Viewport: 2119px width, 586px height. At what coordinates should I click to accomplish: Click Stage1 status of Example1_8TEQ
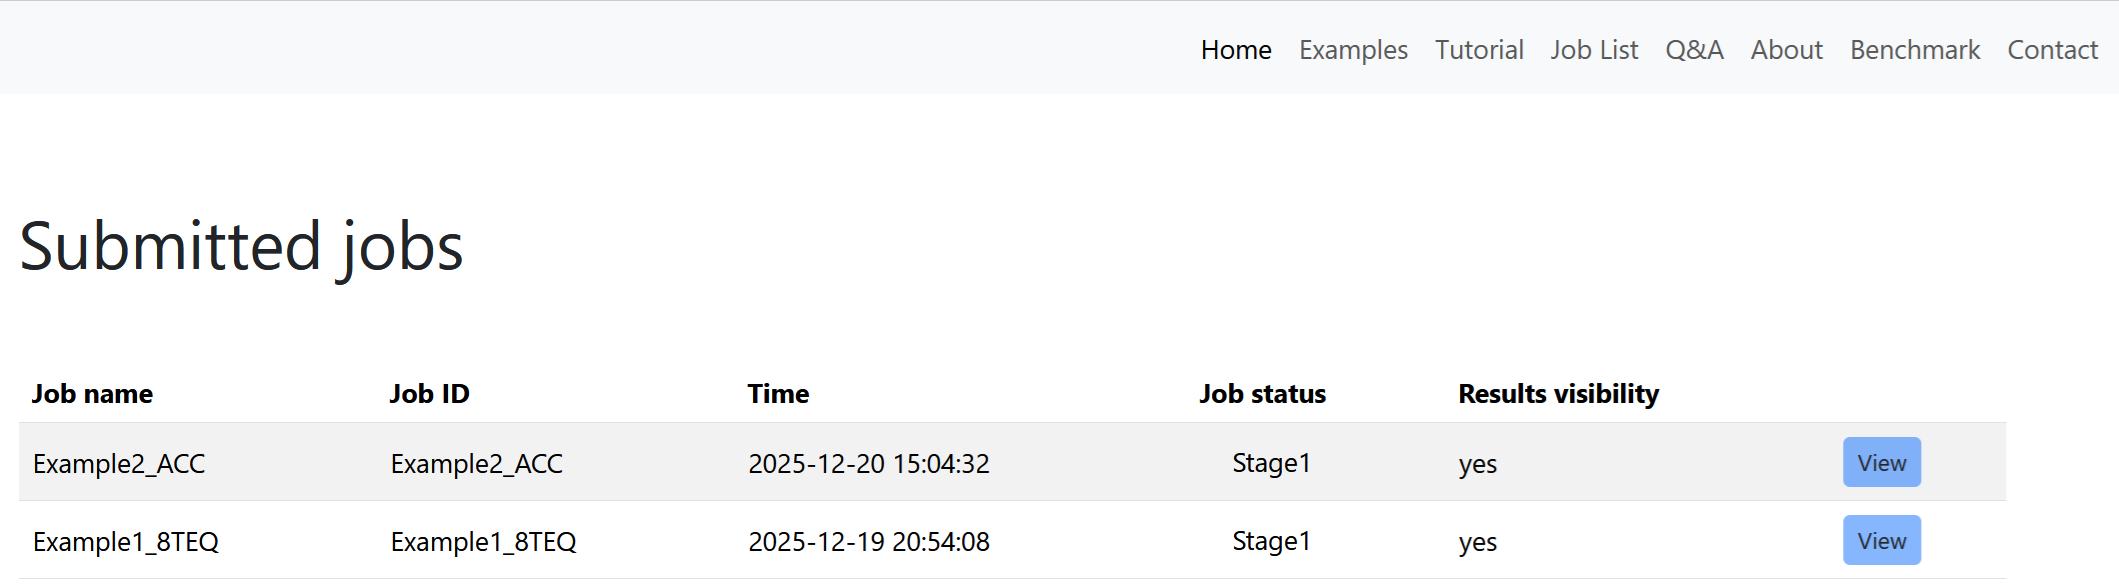click(1271, 541)
